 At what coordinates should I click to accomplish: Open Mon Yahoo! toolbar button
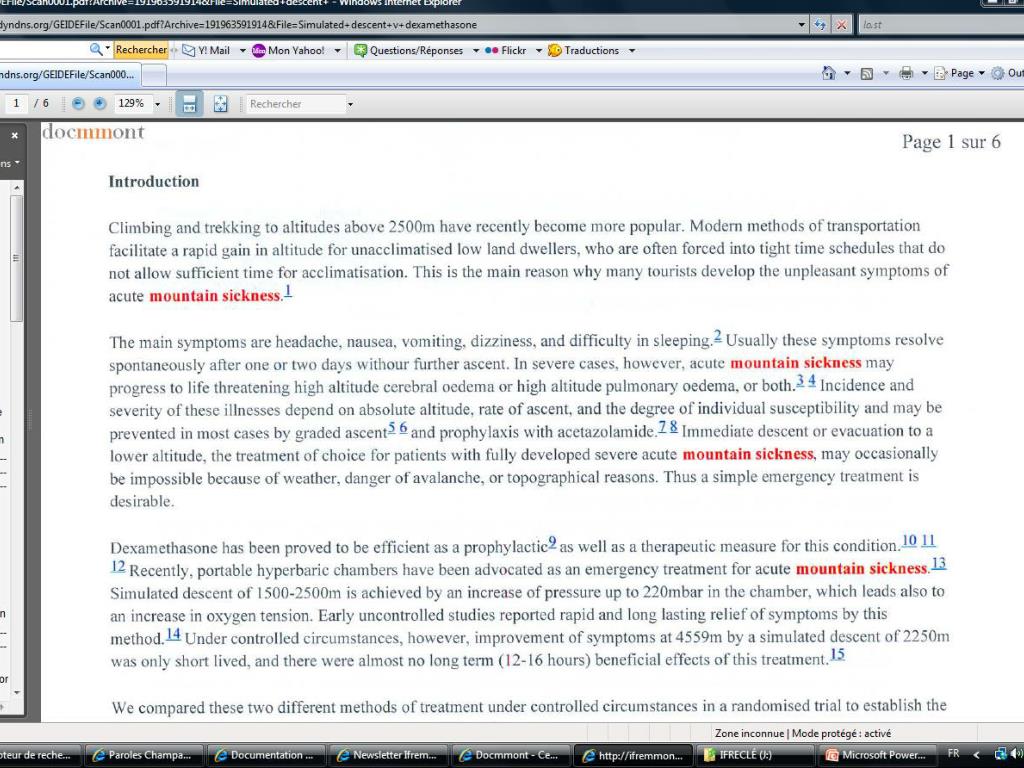point(288,50)
